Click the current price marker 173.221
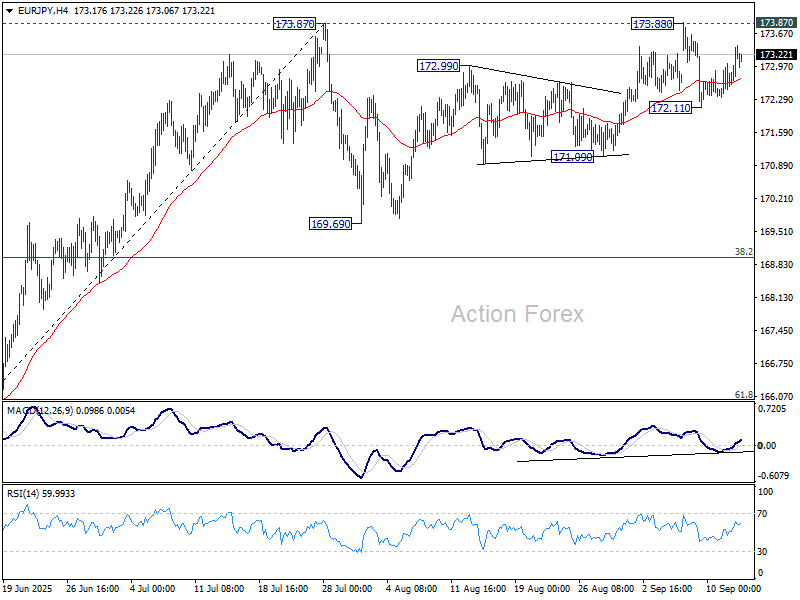Viewport: 800px width, 600px height. tap(776, 54)
